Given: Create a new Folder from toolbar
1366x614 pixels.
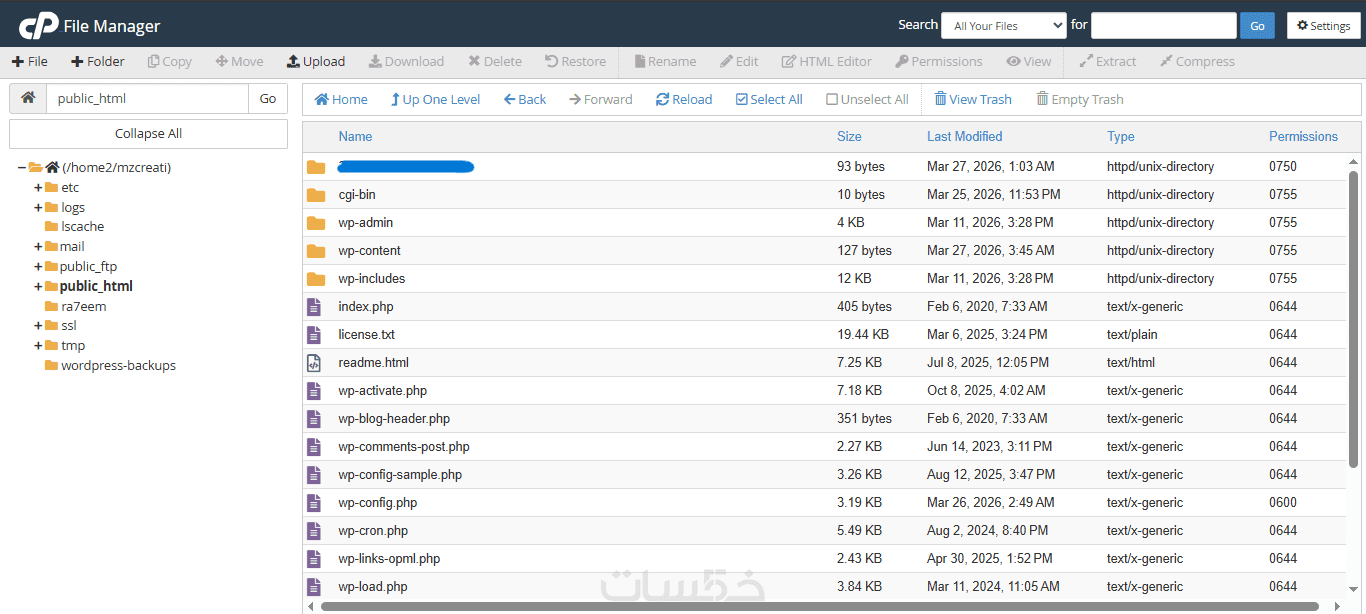Looking at the screenshot, I should pos(98,61).
